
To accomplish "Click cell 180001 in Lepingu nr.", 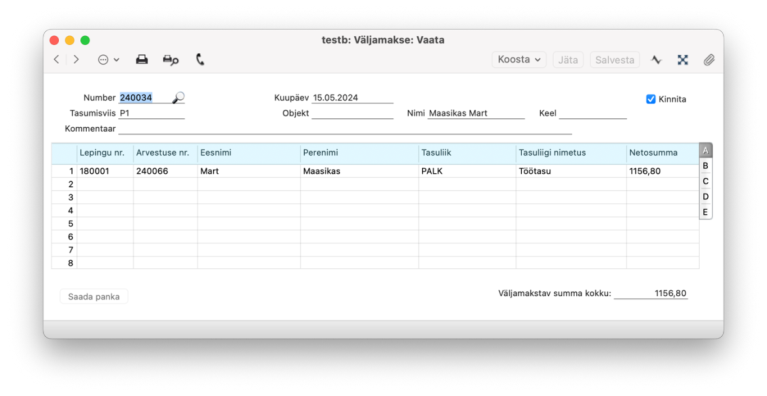I will point(105,171).
